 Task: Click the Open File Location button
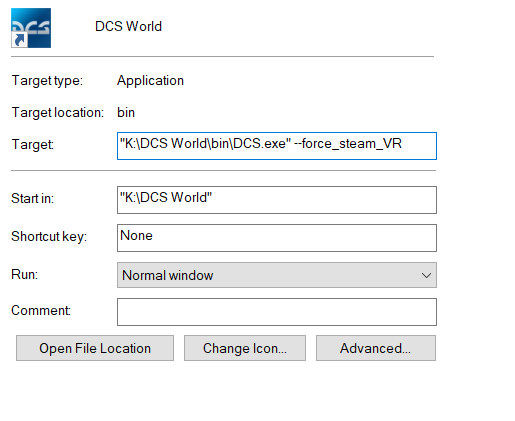pyautogui.click(x=95, y=348)
